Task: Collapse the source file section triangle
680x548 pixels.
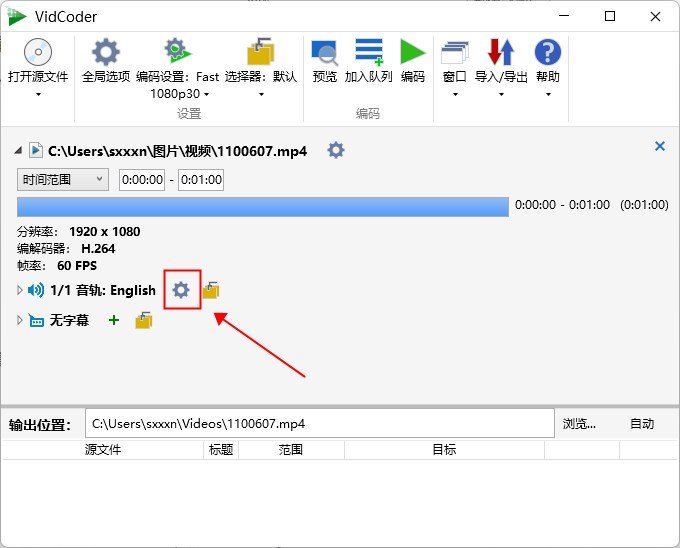Action: click(x=18, y=150)
